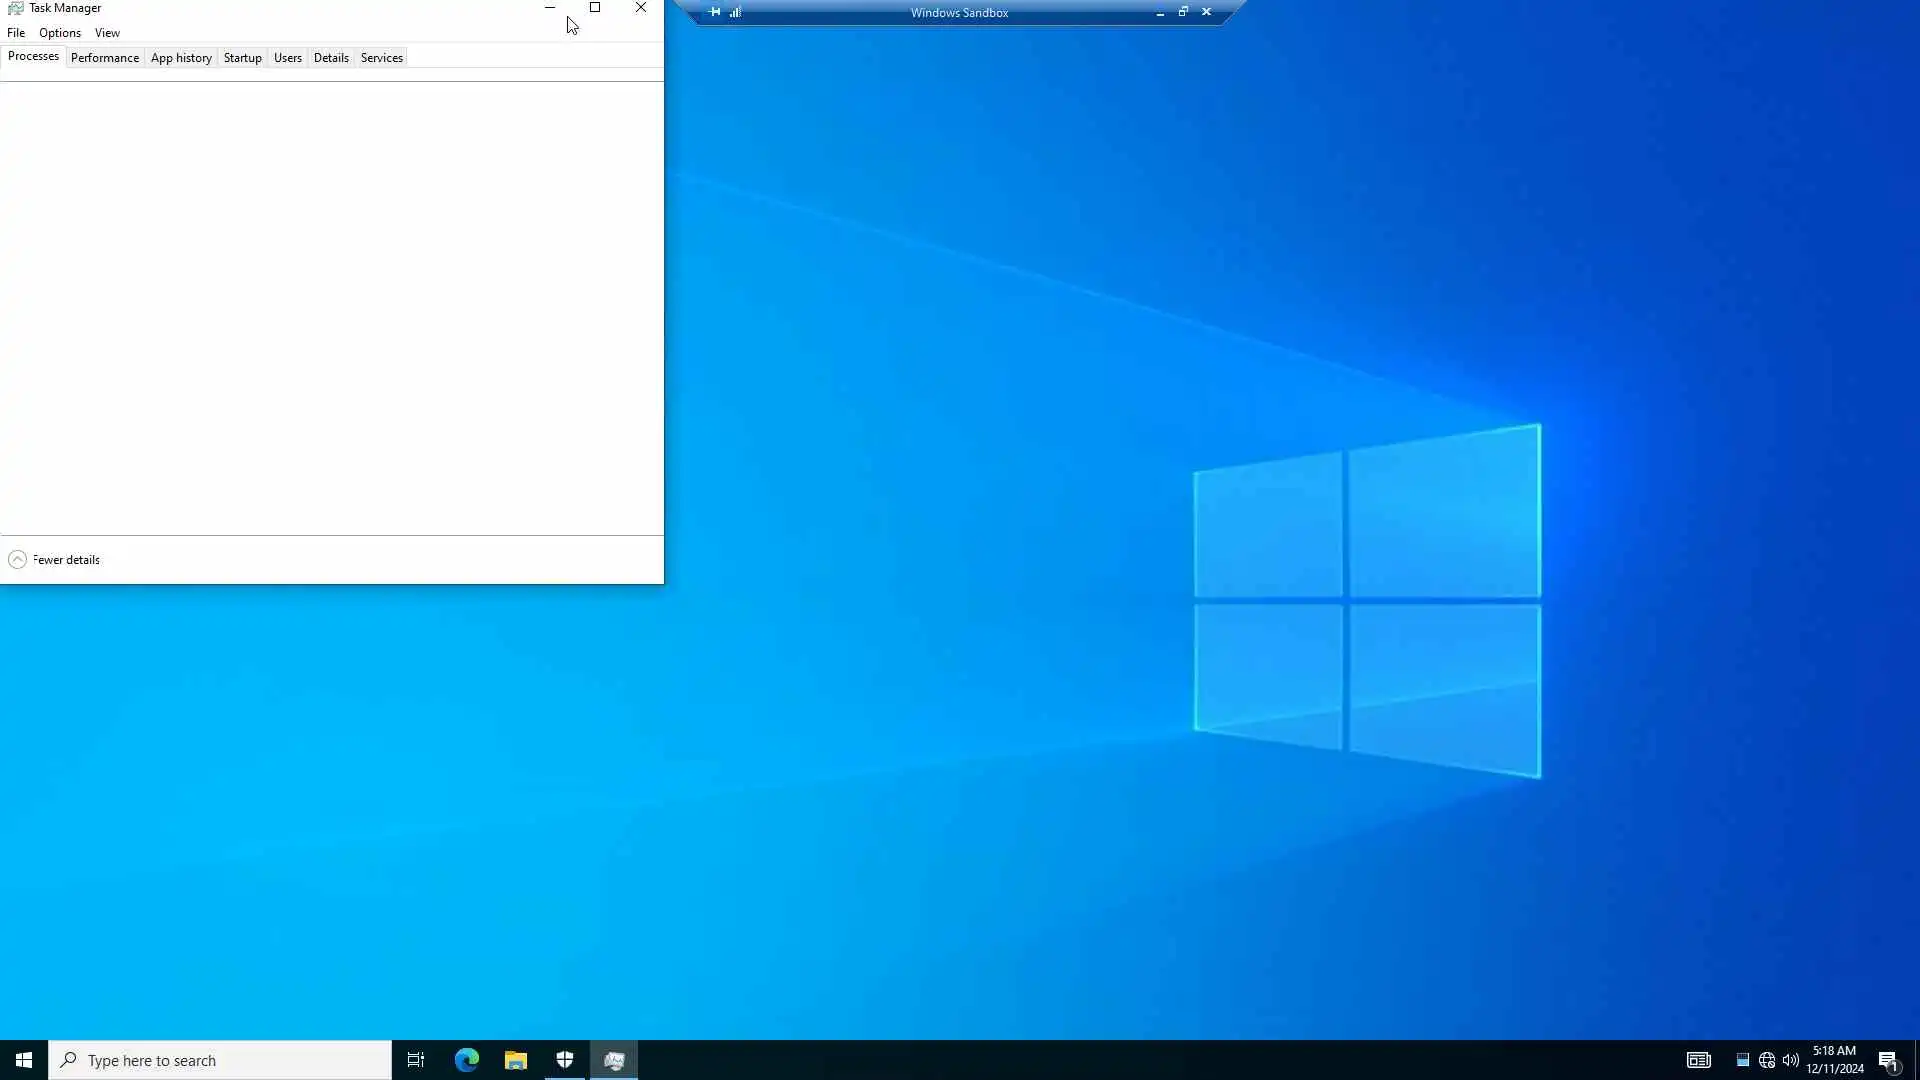Open the File menu
The image size is (1920, 1080).
[16, 33]
